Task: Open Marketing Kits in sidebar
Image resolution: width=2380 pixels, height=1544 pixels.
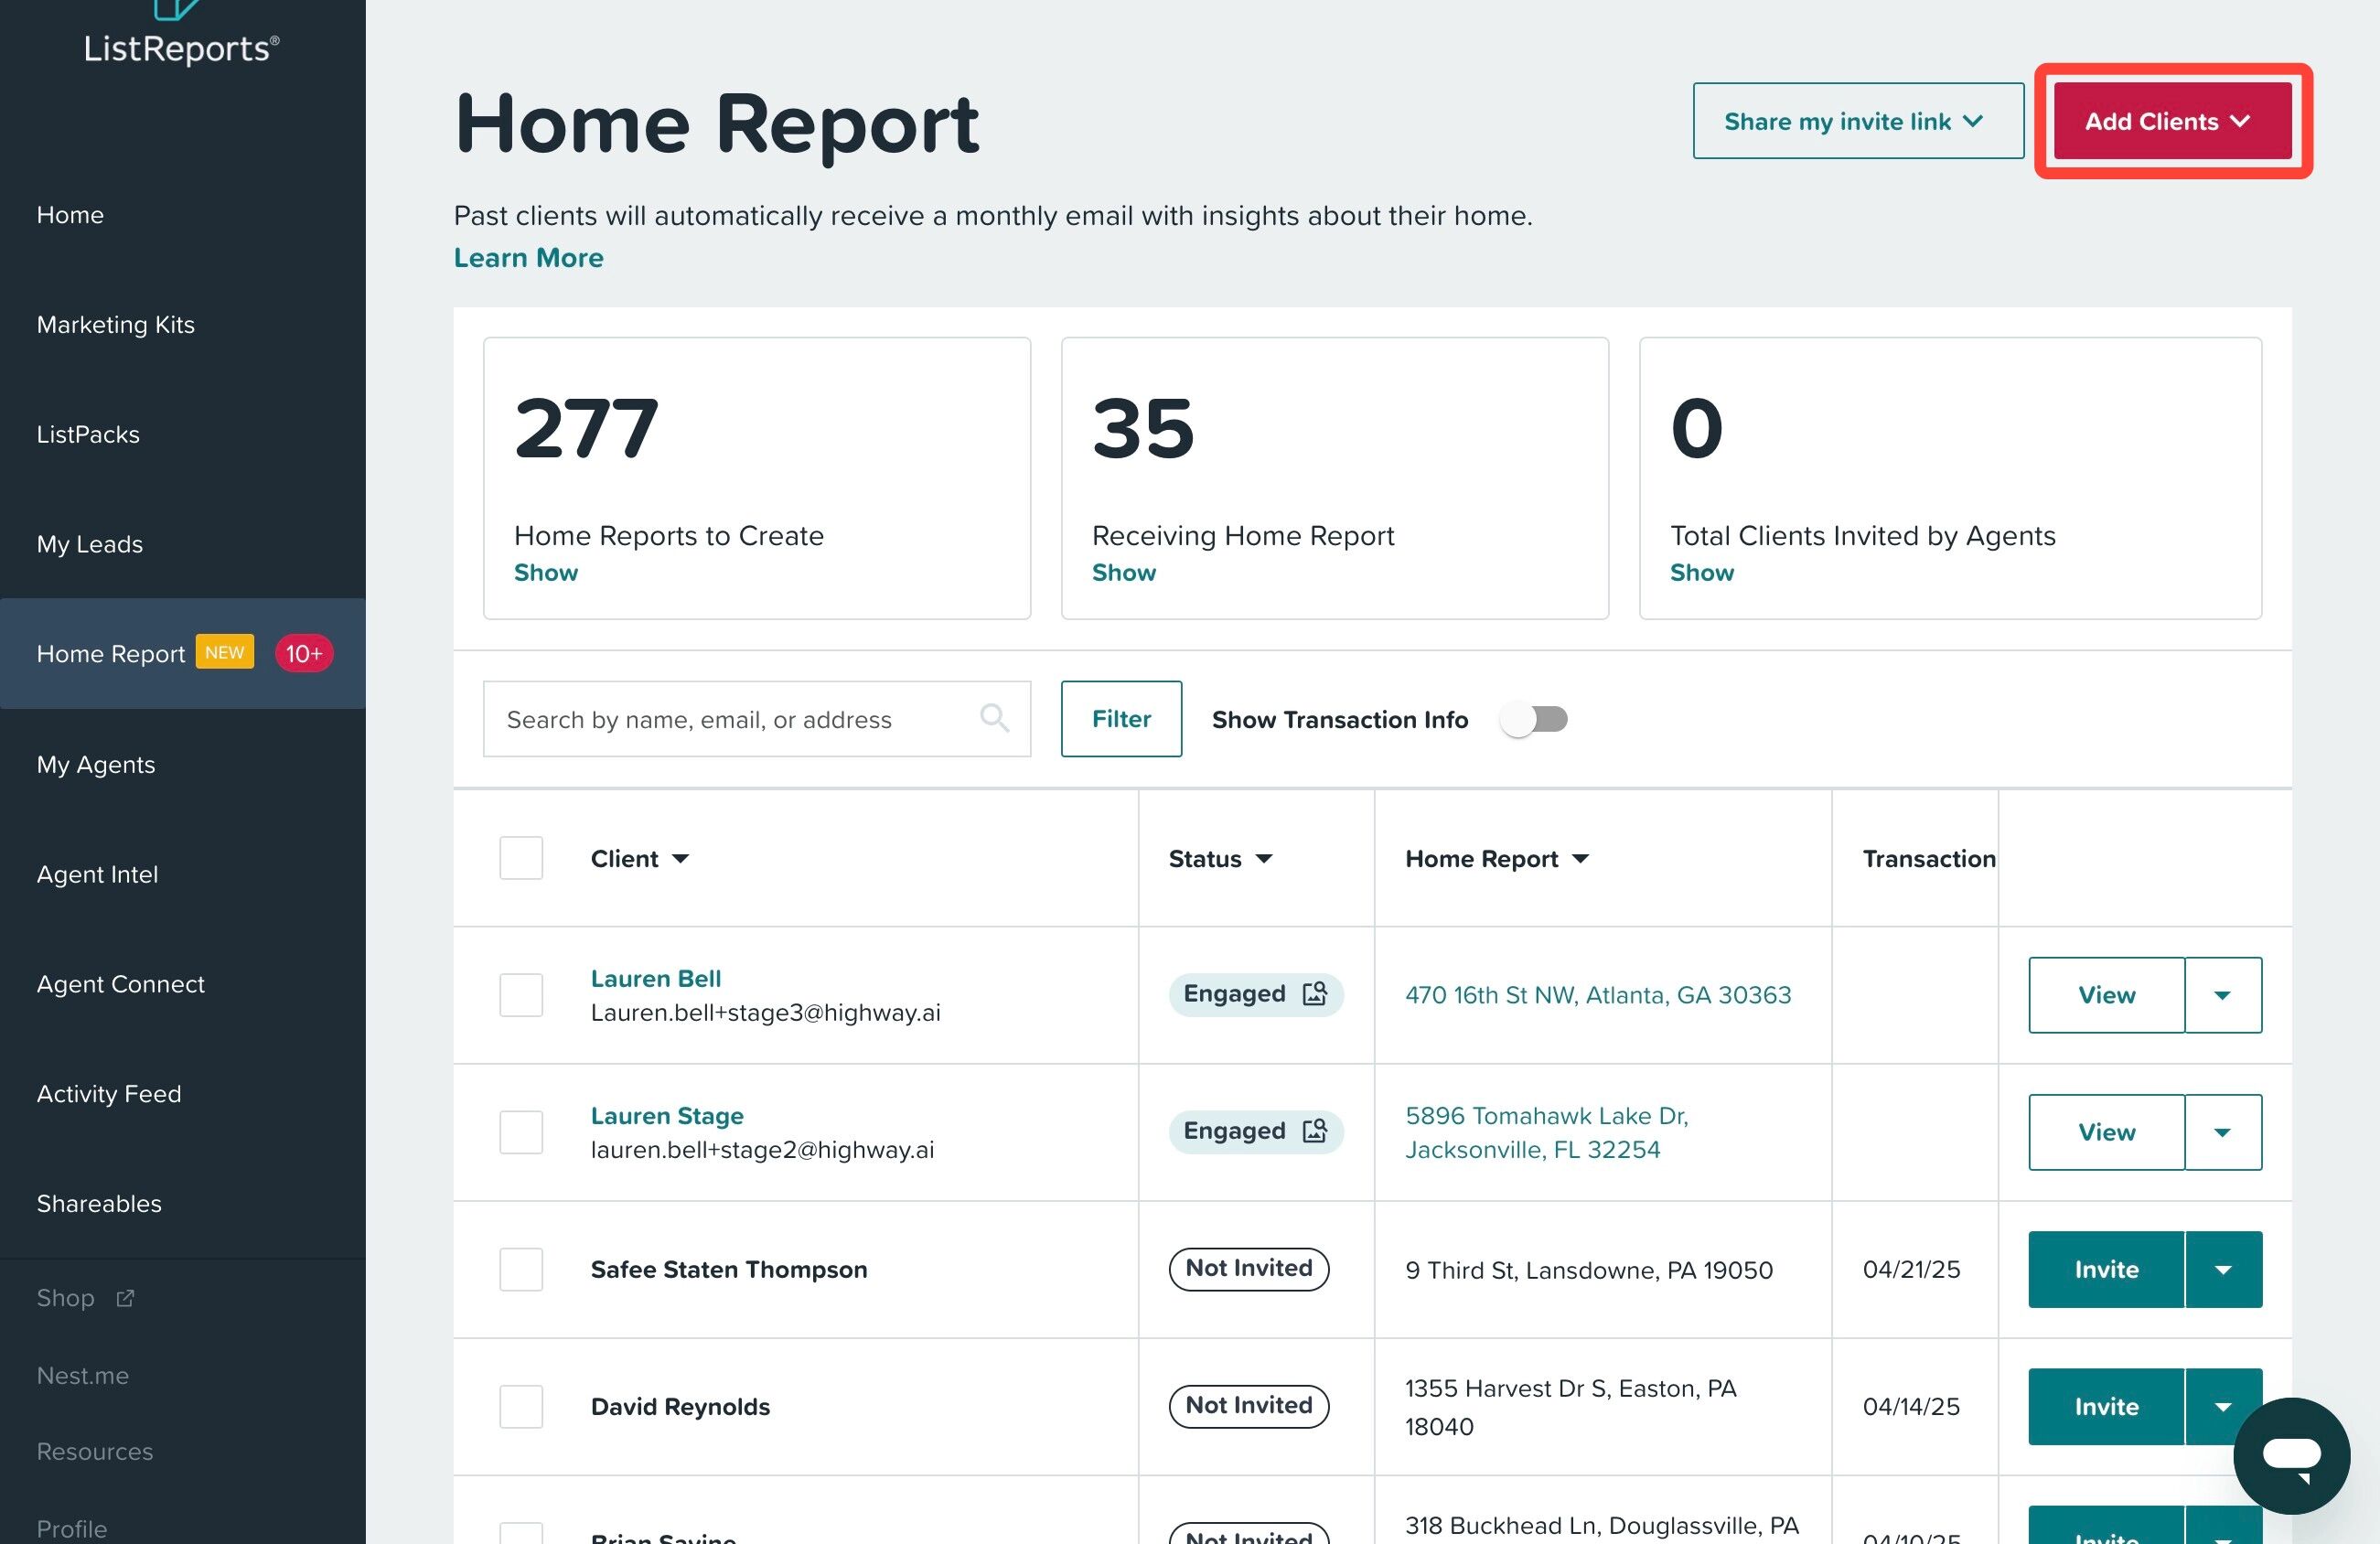Action: click(x=116, y=325)
